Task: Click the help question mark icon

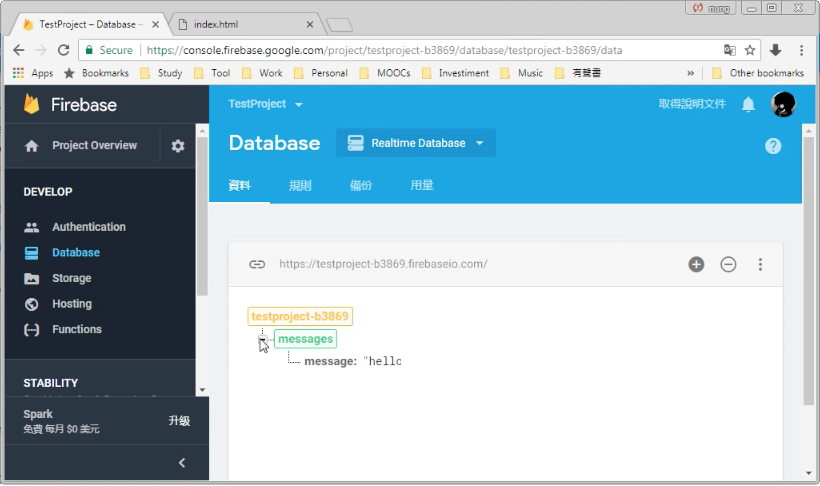Action: (773, 146)
